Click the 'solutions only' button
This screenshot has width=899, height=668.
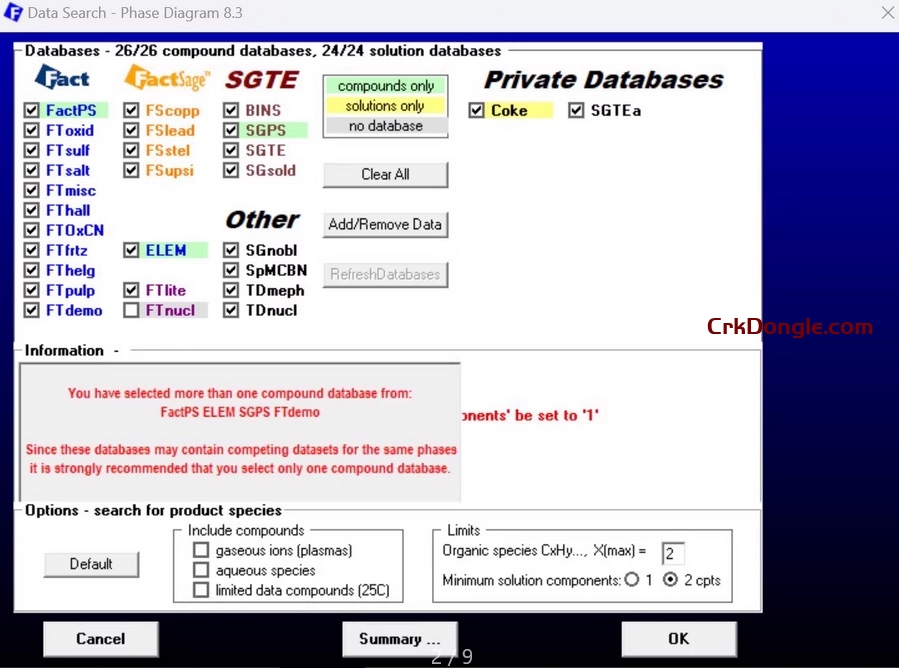click(x=385, y=106)
